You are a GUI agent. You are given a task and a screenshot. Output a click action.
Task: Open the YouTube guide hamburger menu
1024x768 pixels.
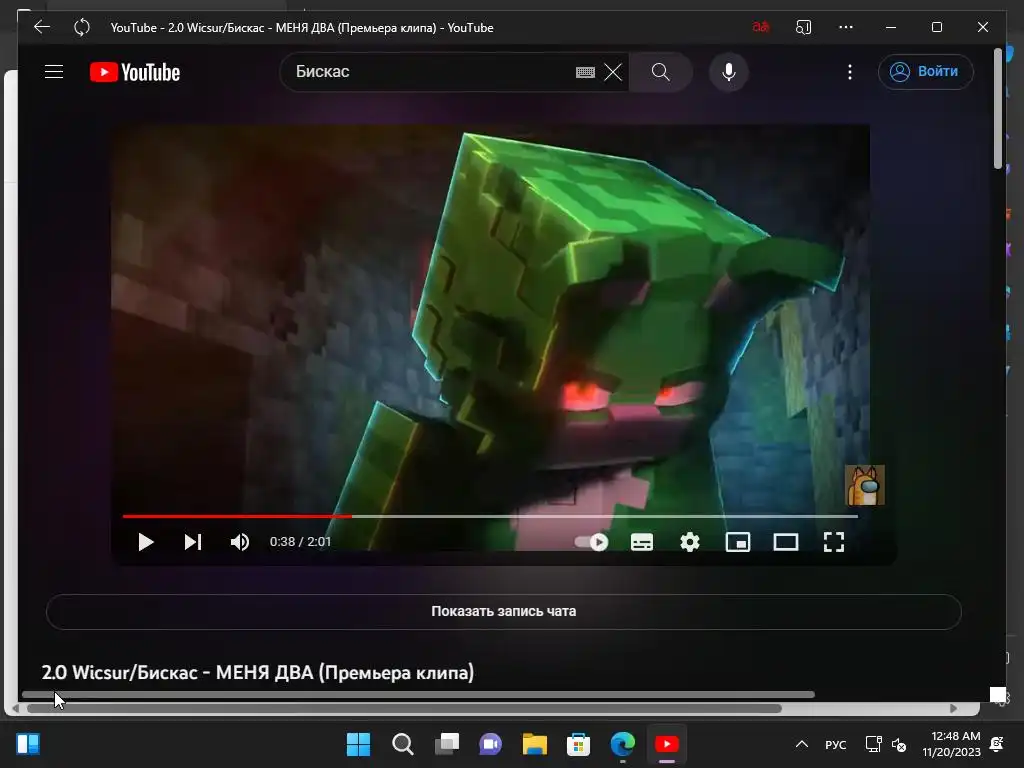[x=54, y=72]
